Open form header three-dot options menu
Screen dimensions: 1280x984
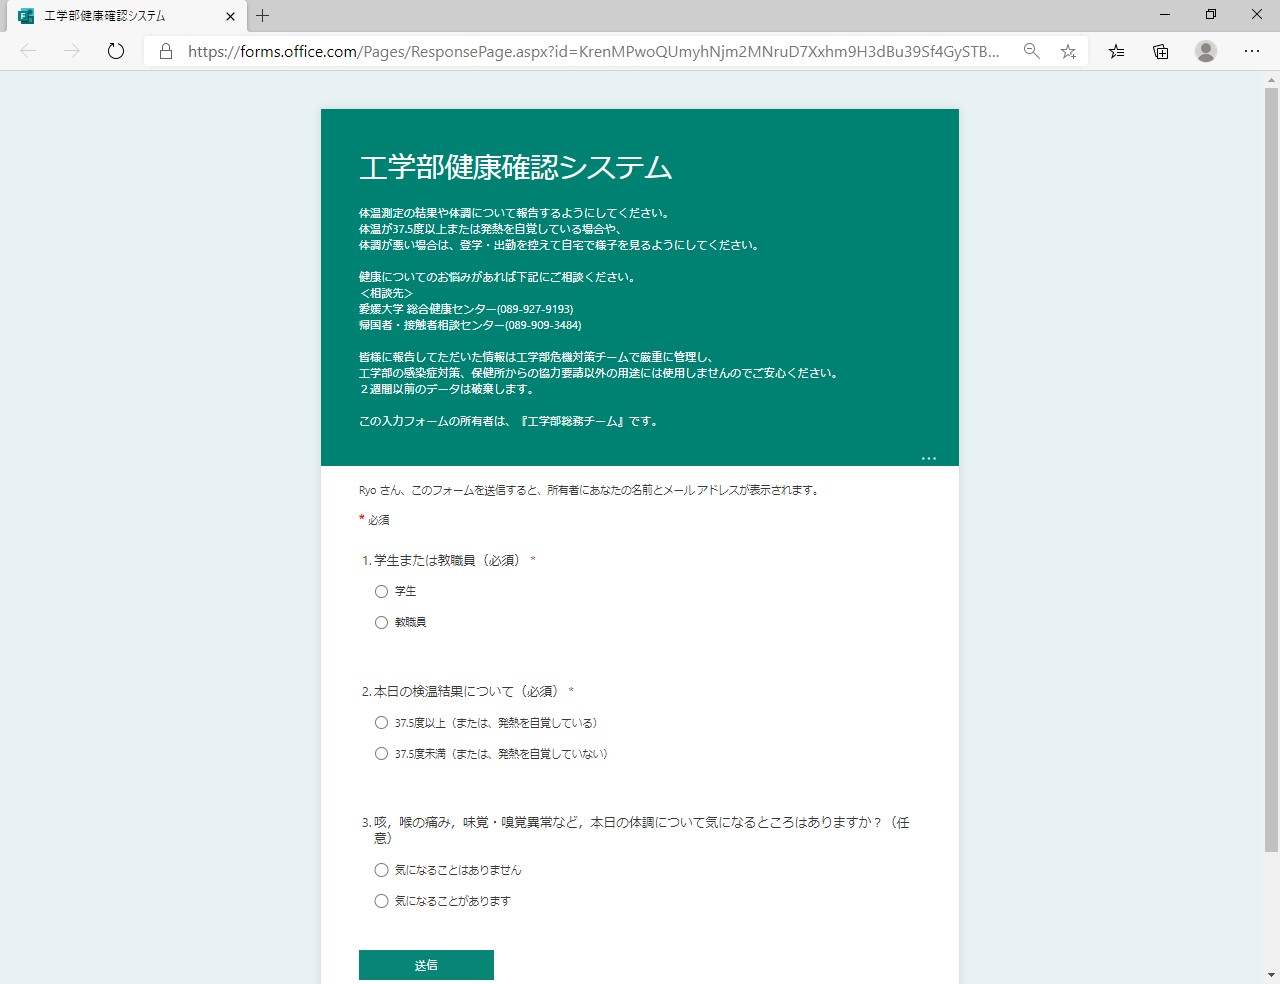928,458
